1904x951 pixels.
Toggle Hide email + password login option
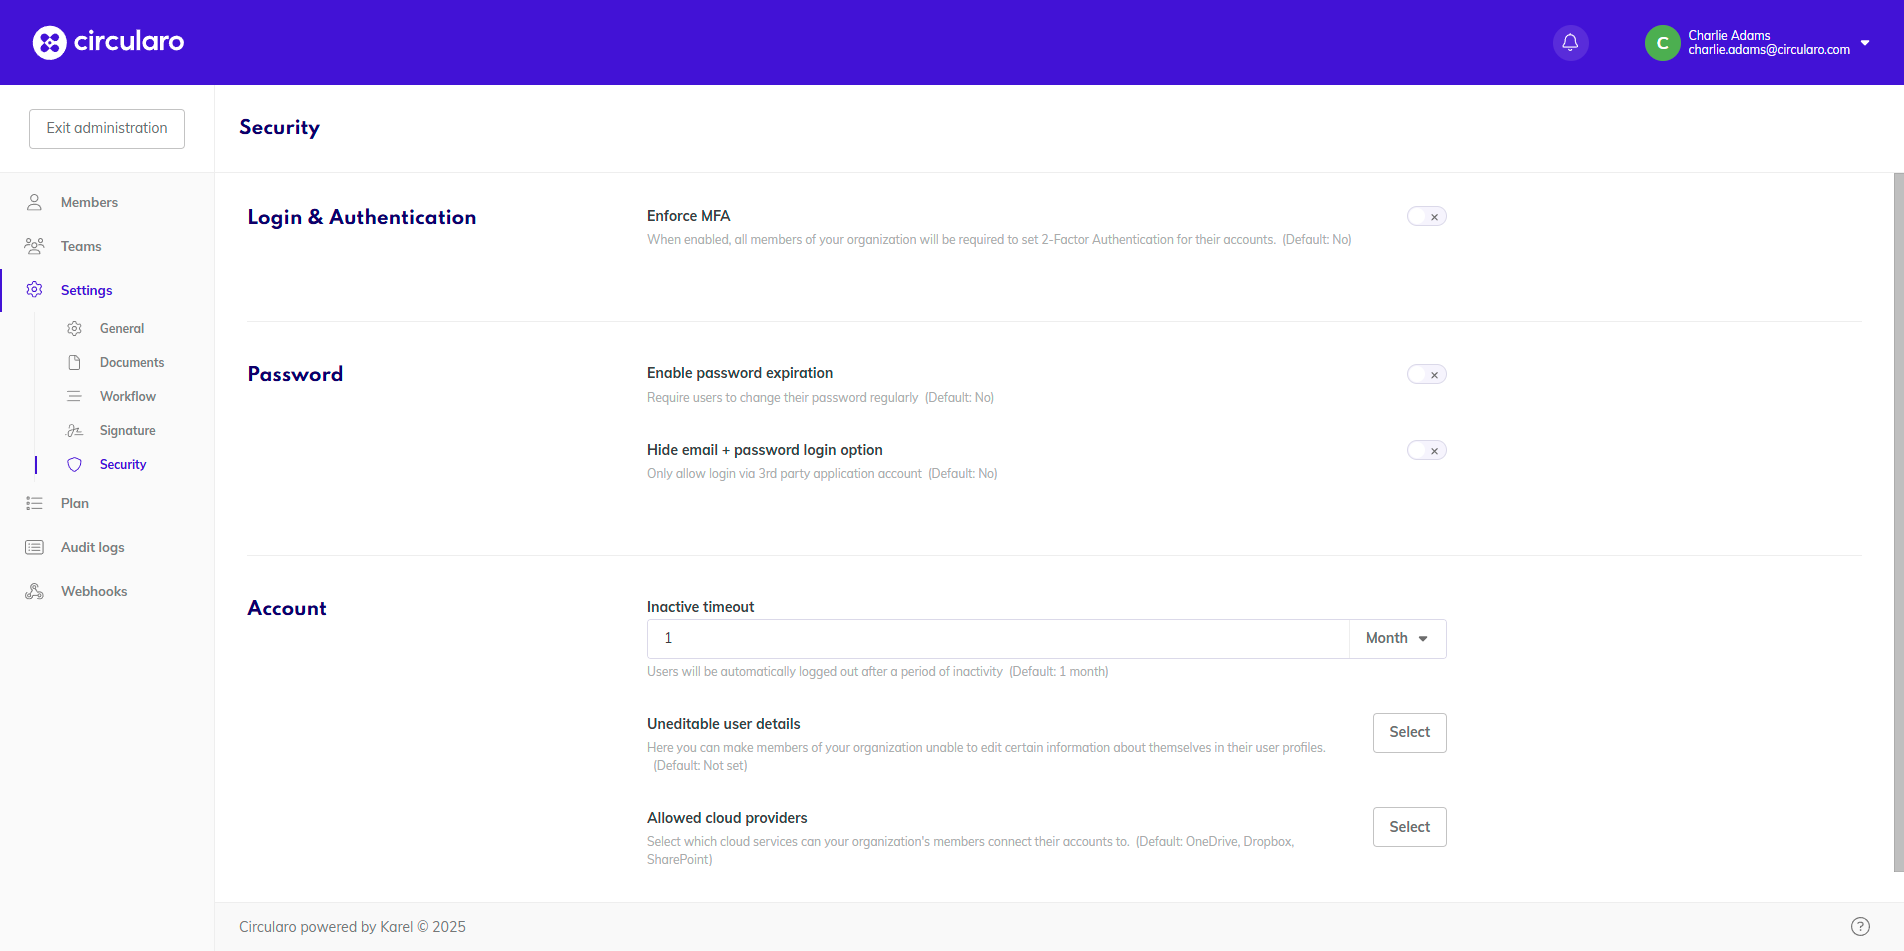click(1426, 451)
